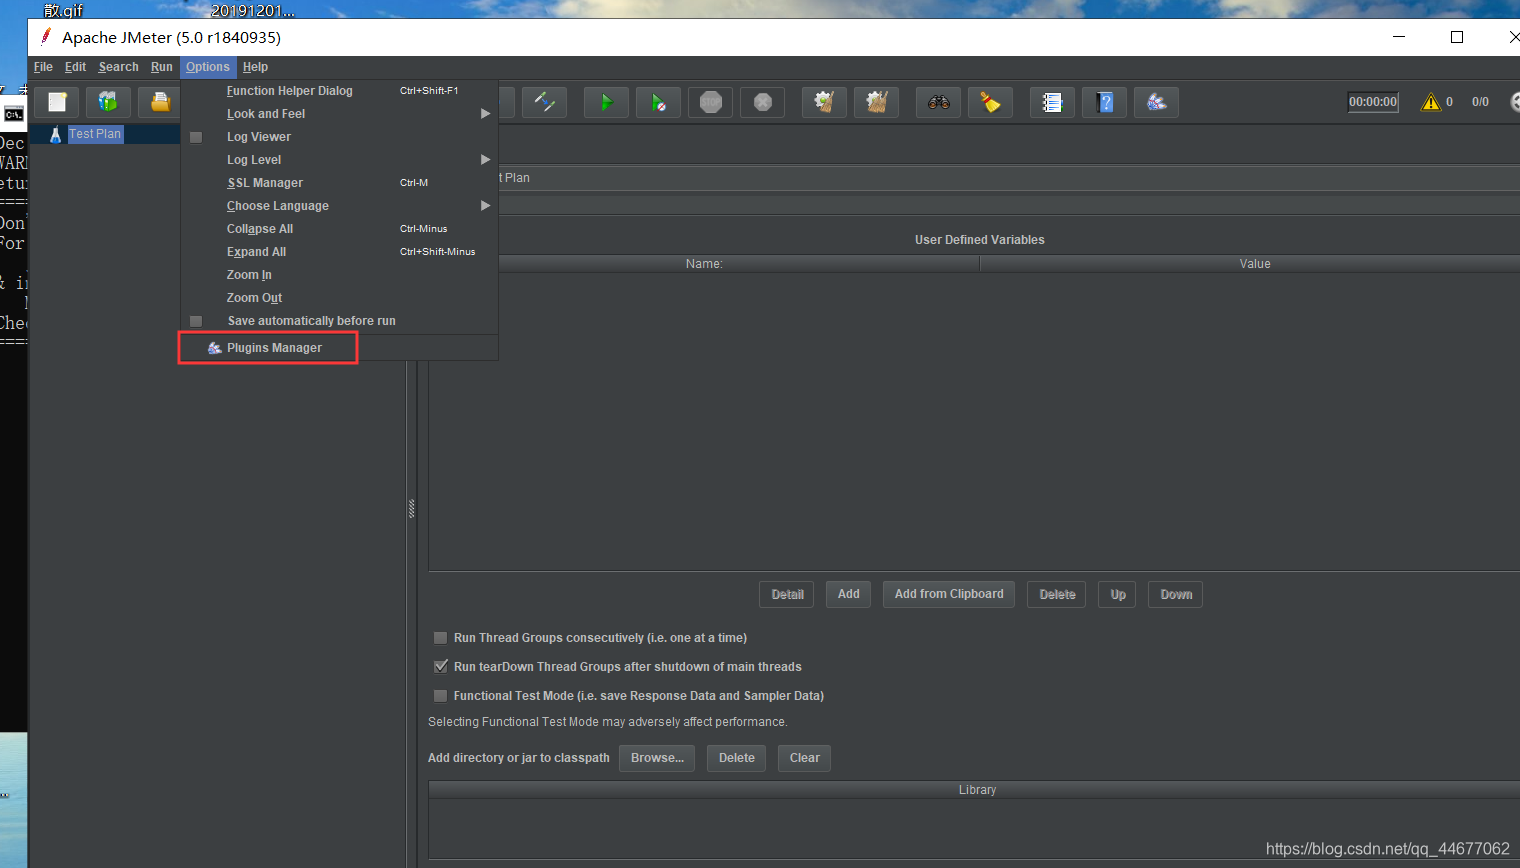Click the Plugins Manager toolbar icon
The width and height of the screenshot is (1520, 868).
tap(1156, 102)
